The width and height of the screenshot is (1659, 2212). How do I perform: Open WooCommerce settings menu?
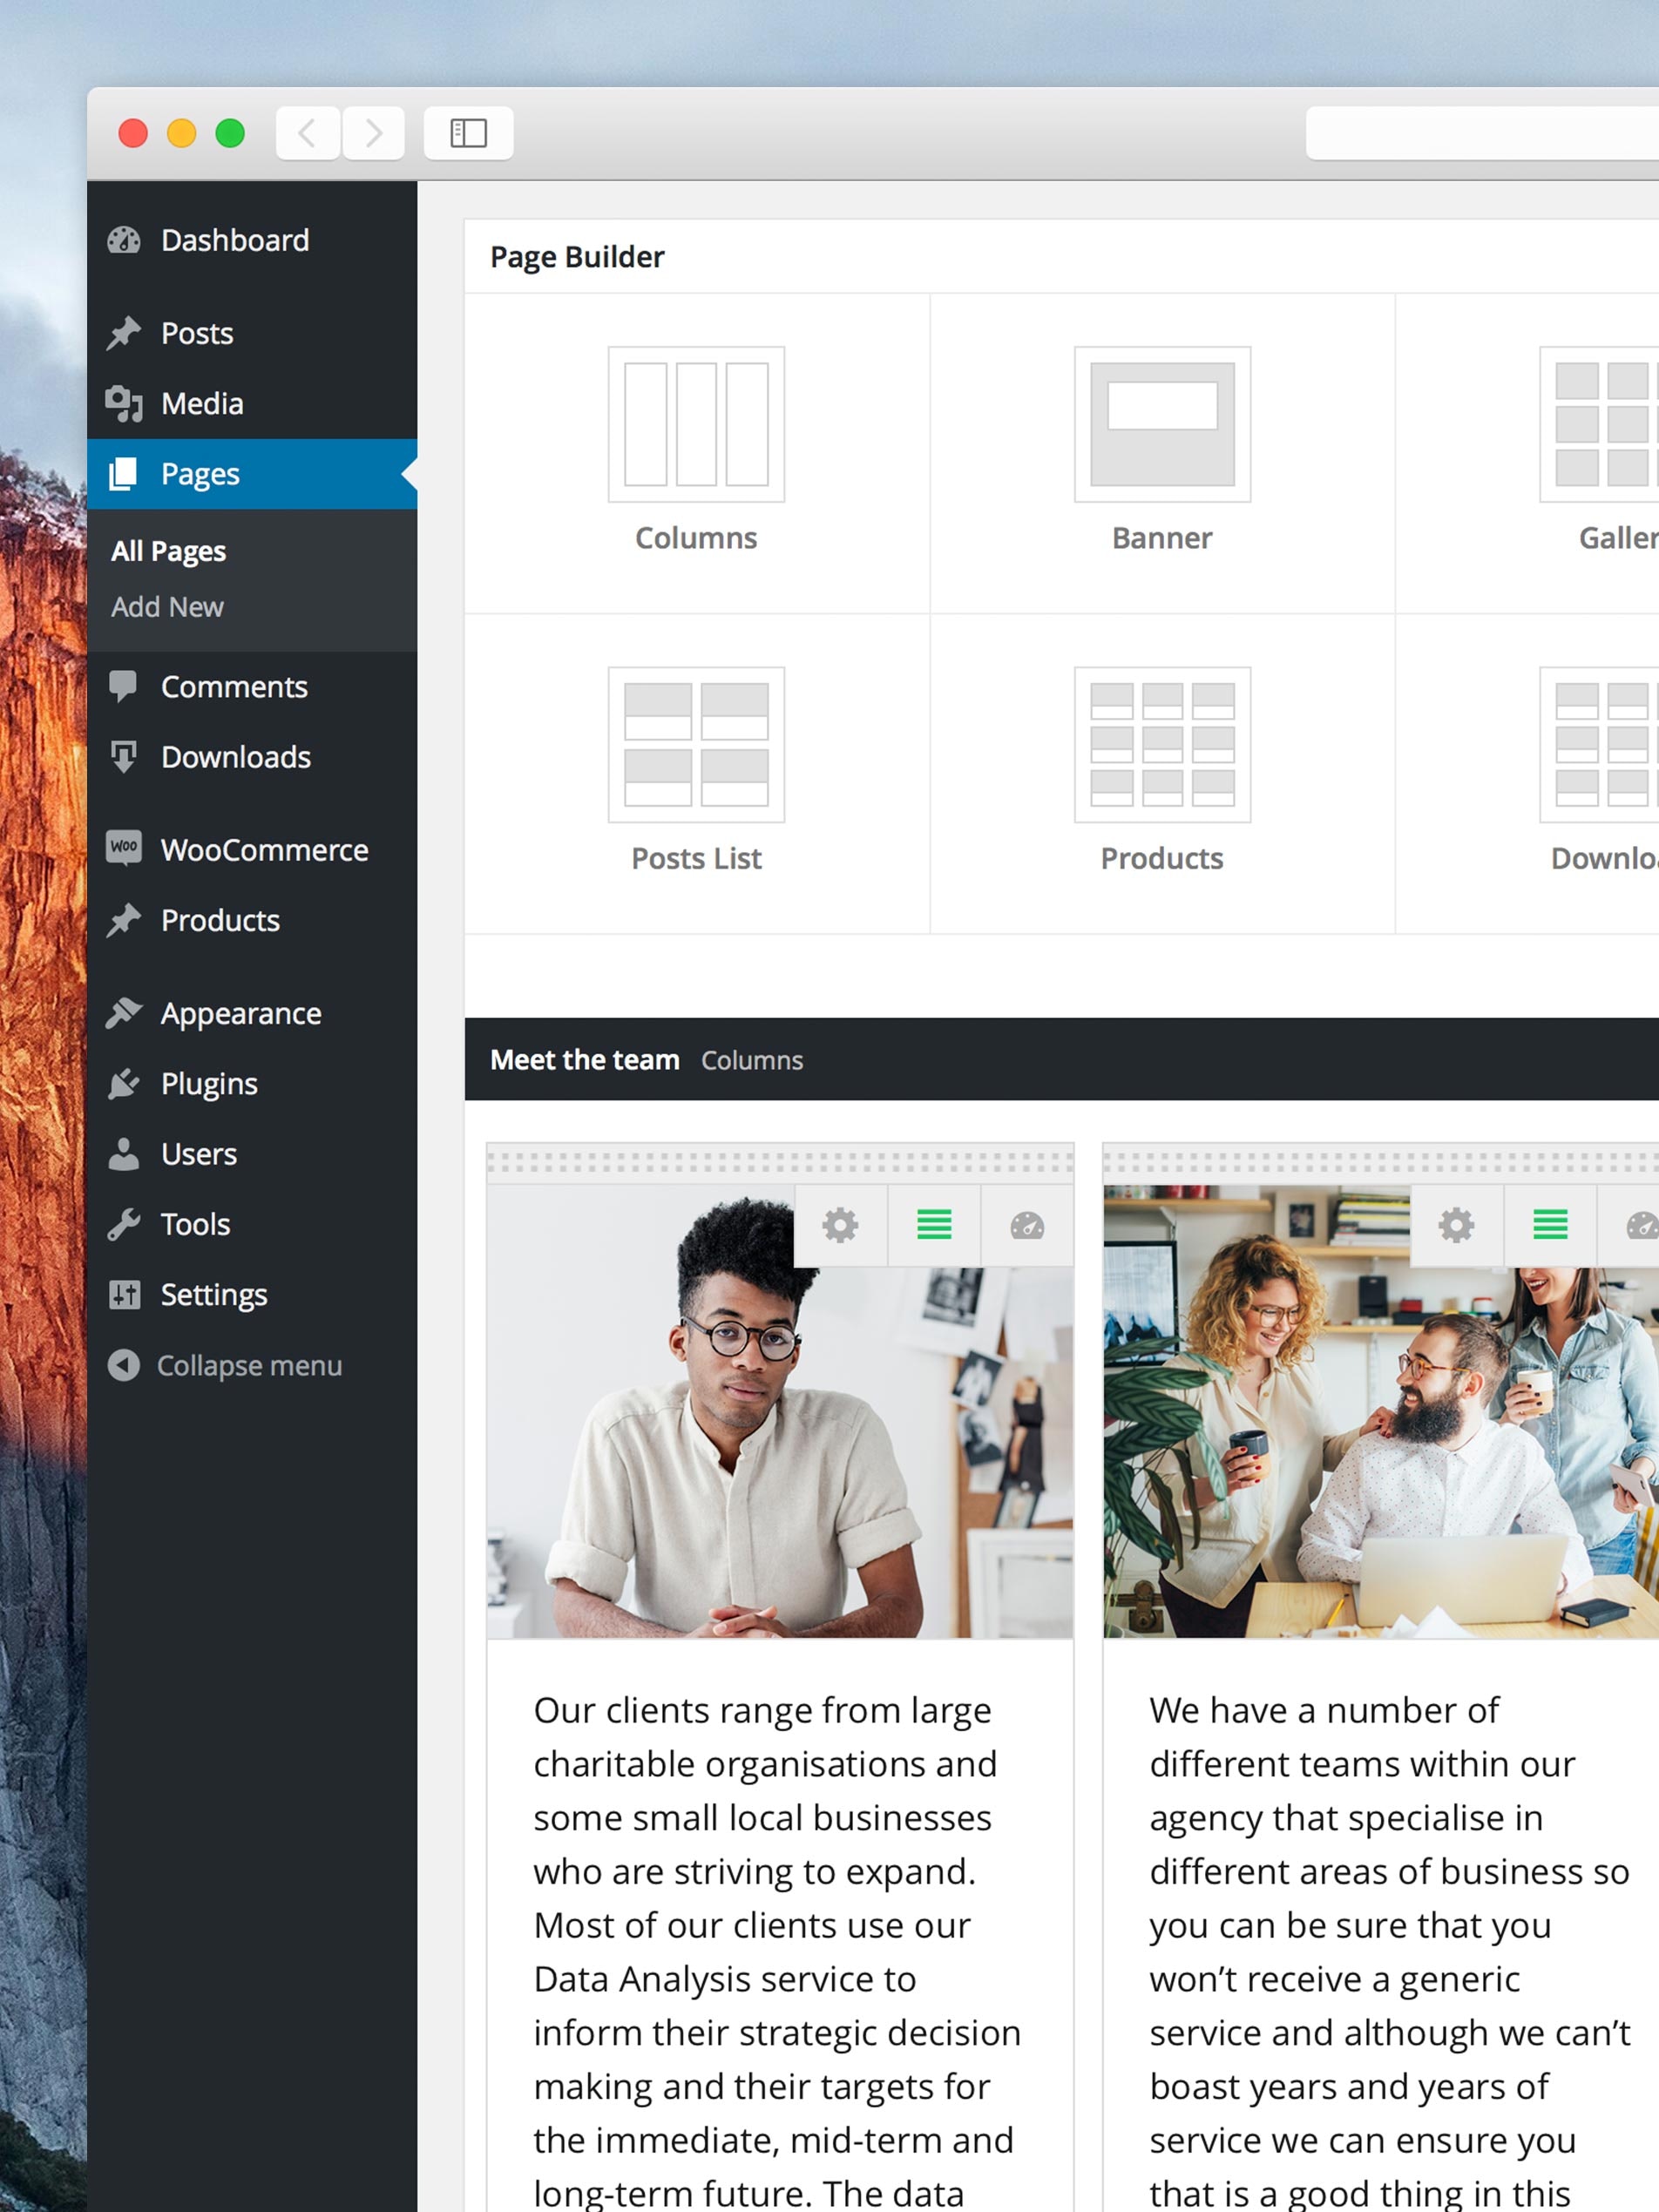252,850
